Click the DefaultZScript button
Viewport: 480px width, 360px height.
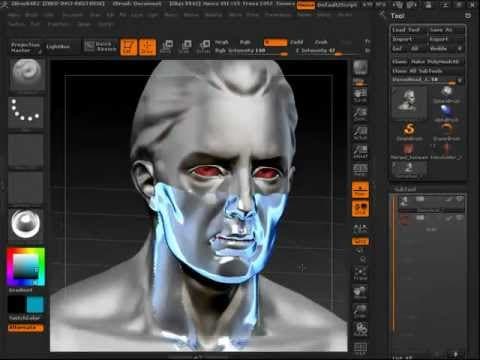click(337, 5)
